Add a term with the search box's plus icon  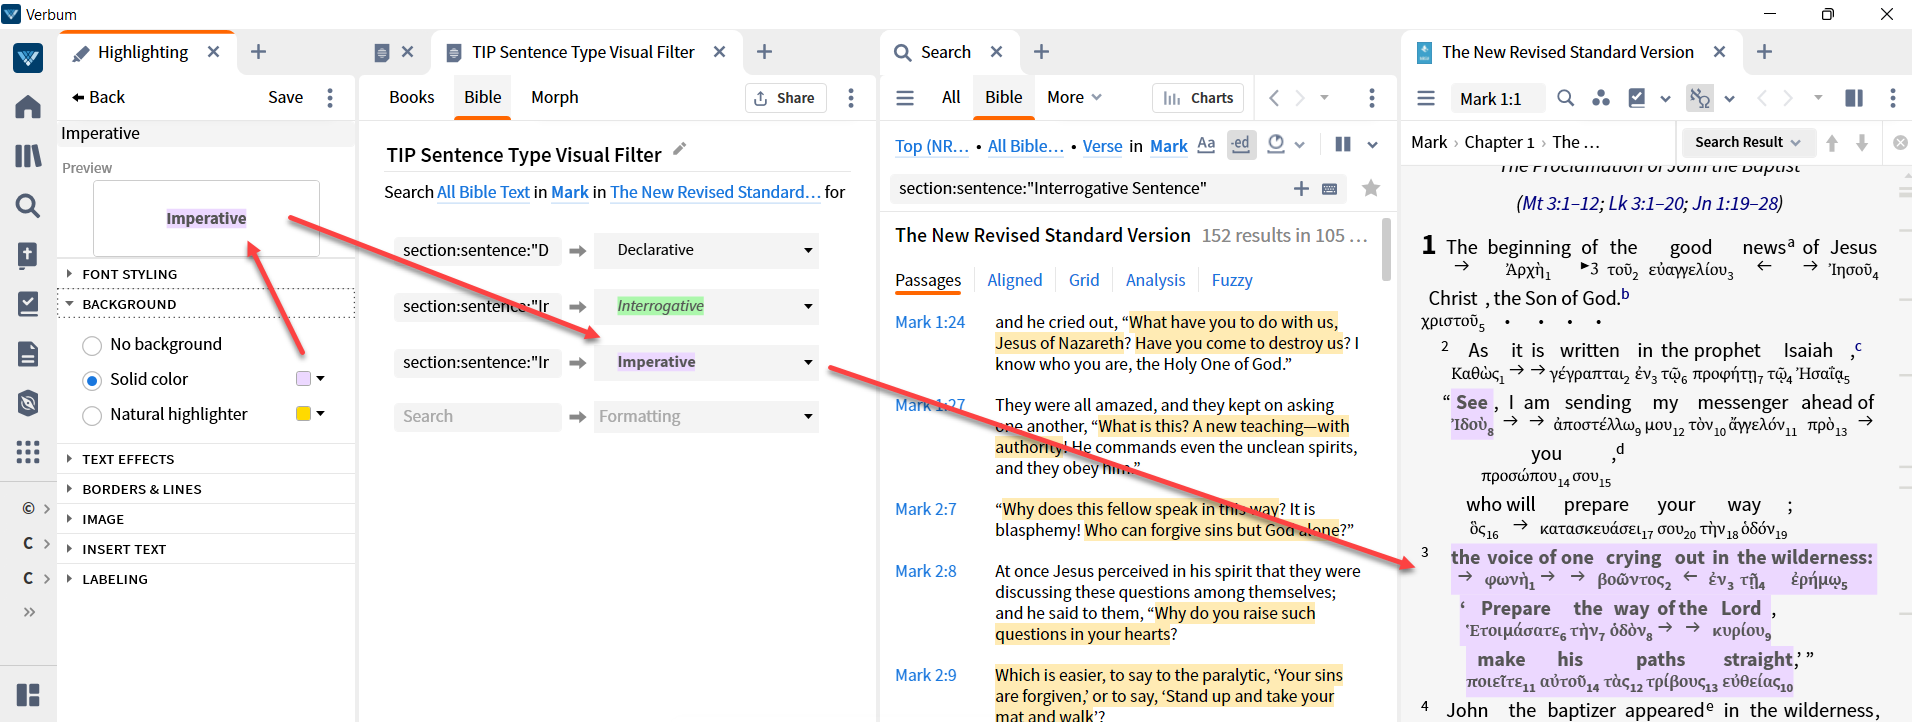point(1301,188)
